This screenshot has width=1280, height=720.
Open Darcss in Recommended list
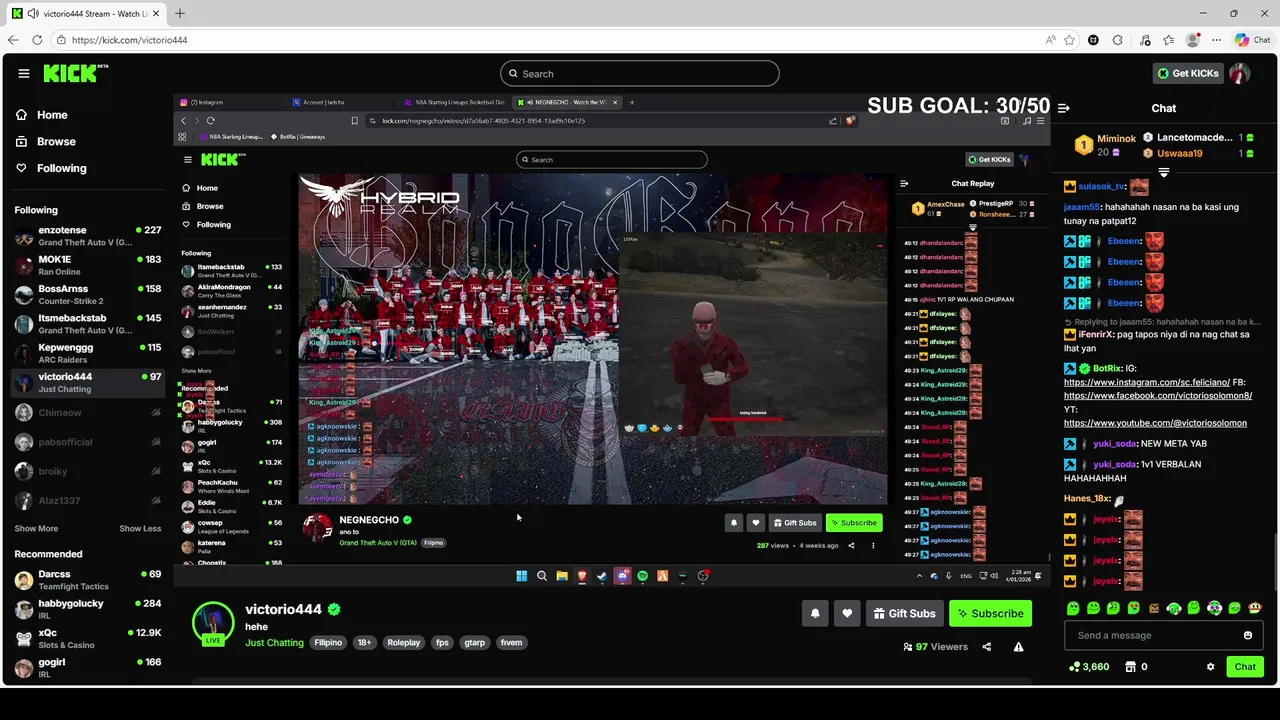coord(88,580)
